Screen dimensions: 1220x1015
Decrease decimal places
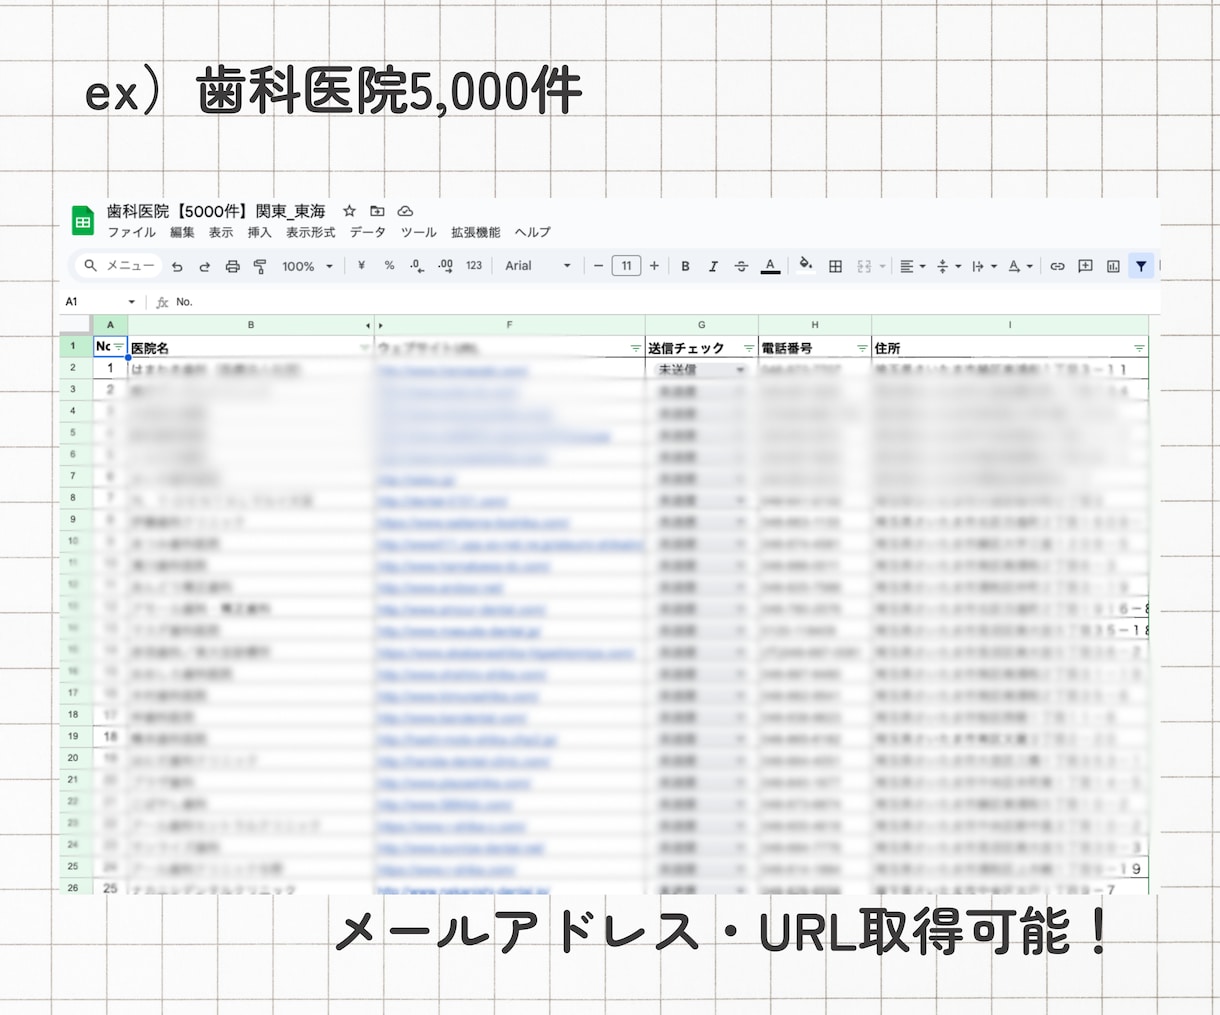tap(417, 266)
